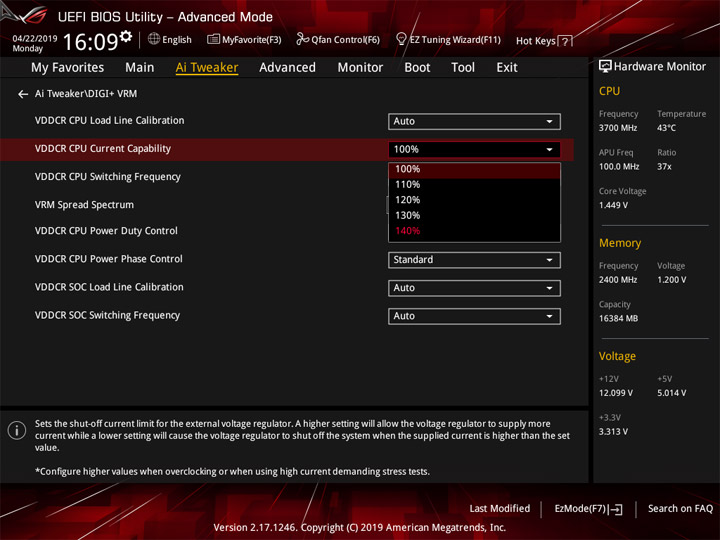
Task: Open Search on FAQ
Action: (x=681, y=508)
